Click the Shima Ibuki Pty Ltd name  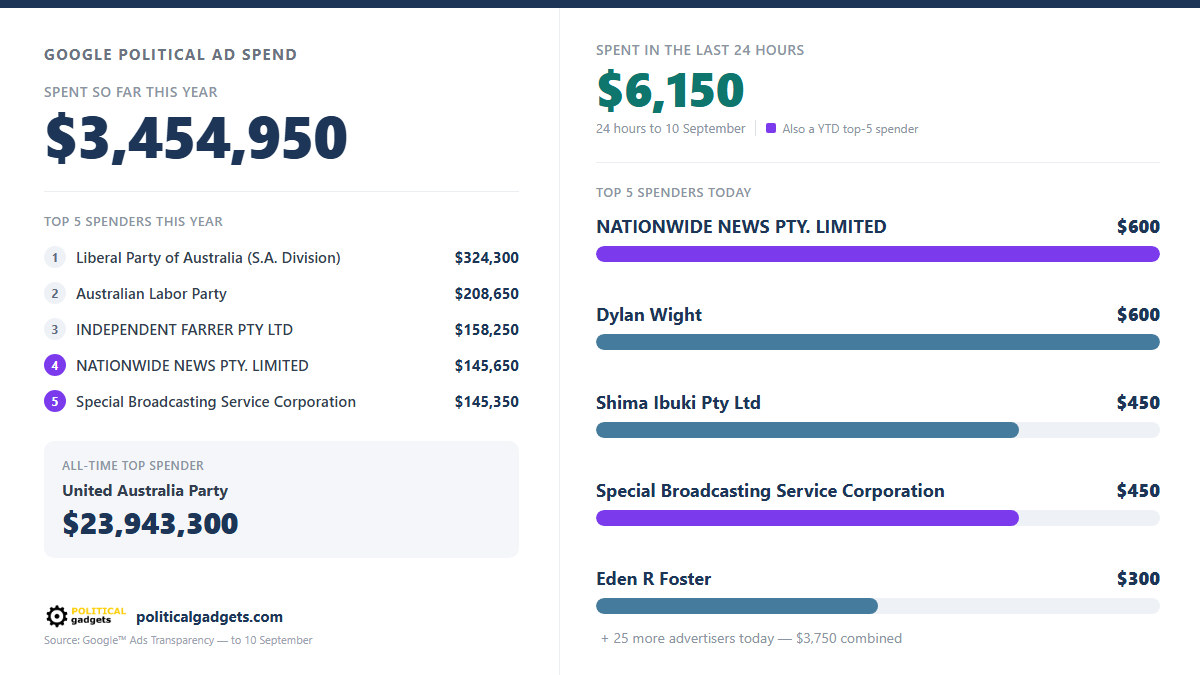[x=678, y=403]
